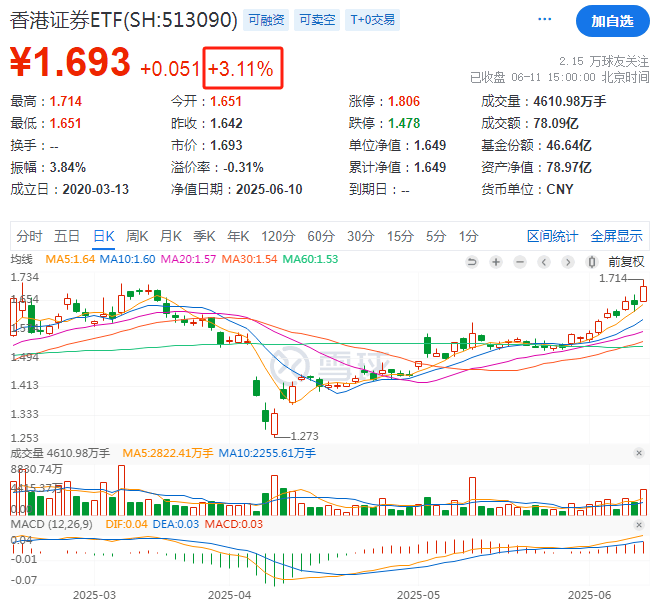Switch to the 120分 chart

point(278,236)
